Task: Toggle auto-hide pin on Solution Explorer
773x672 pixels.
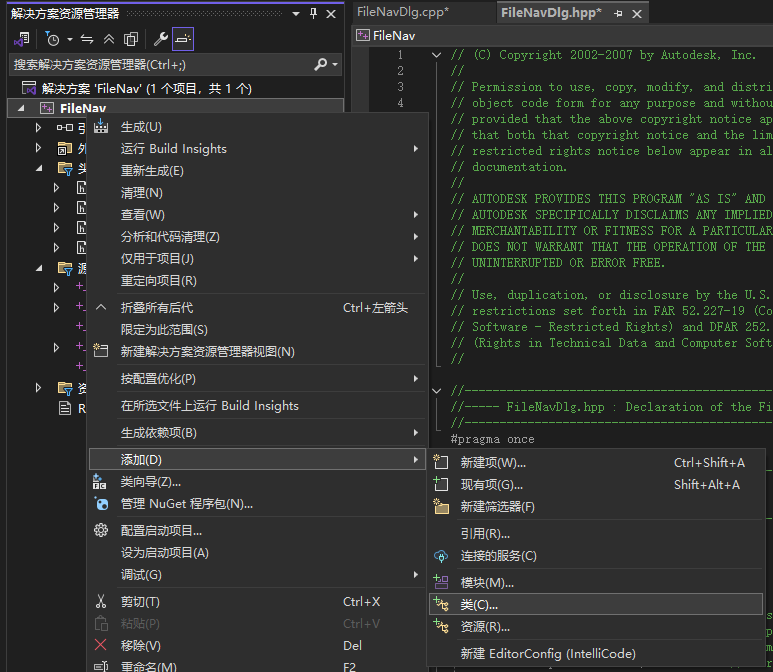Action: click(x=314, y=13)
